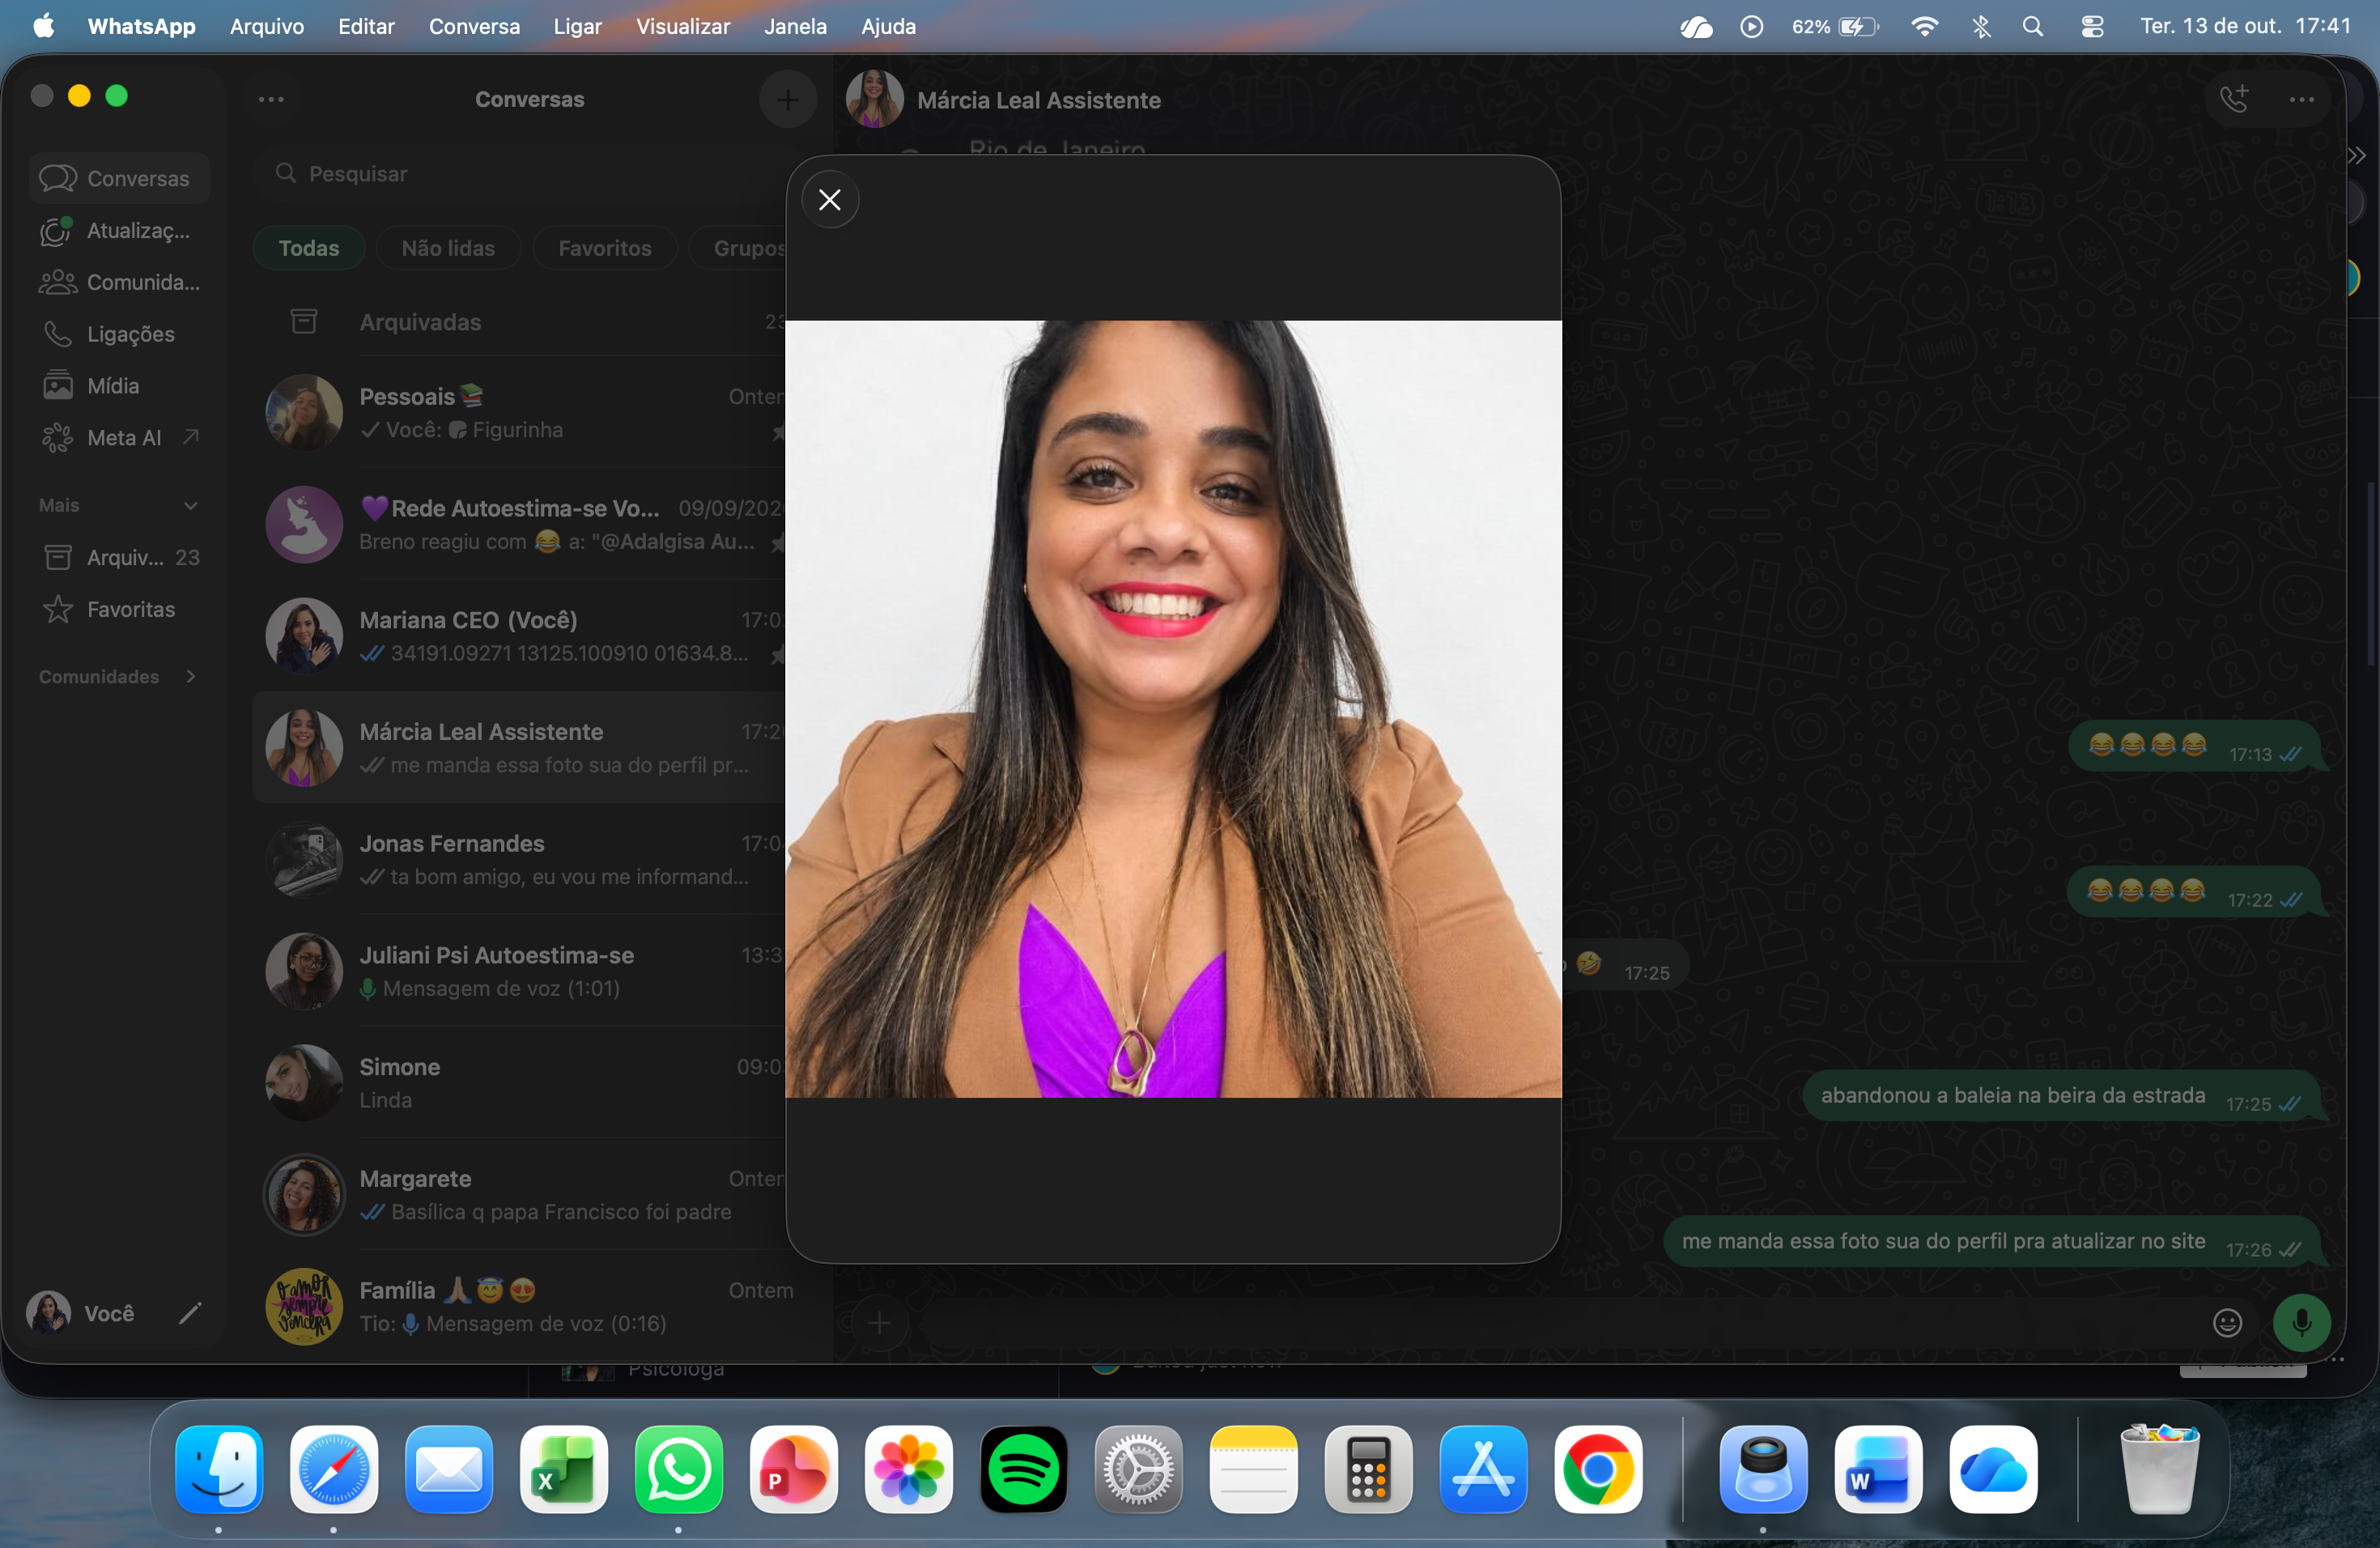Image resolution: width=2380 pixels, height=1548 pixels.
Task: Open Google Chrome from the Dock
Action: click(1598, 1469)
